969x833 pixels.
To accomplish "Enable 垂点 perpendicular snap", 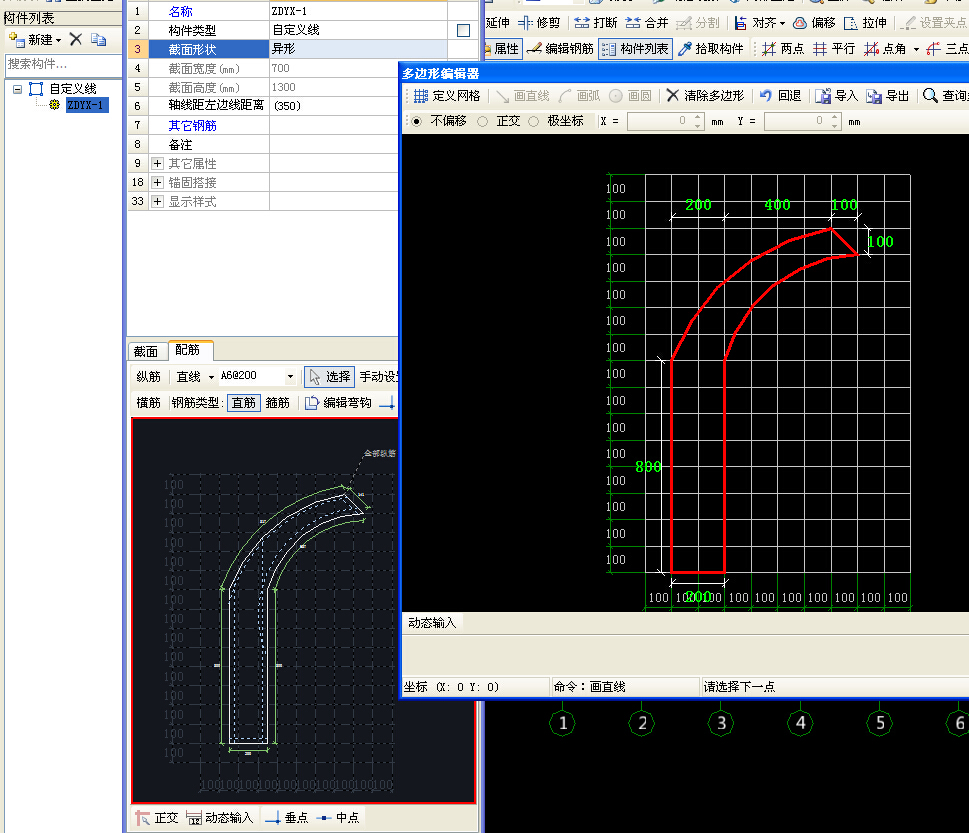I will [286, 818].
